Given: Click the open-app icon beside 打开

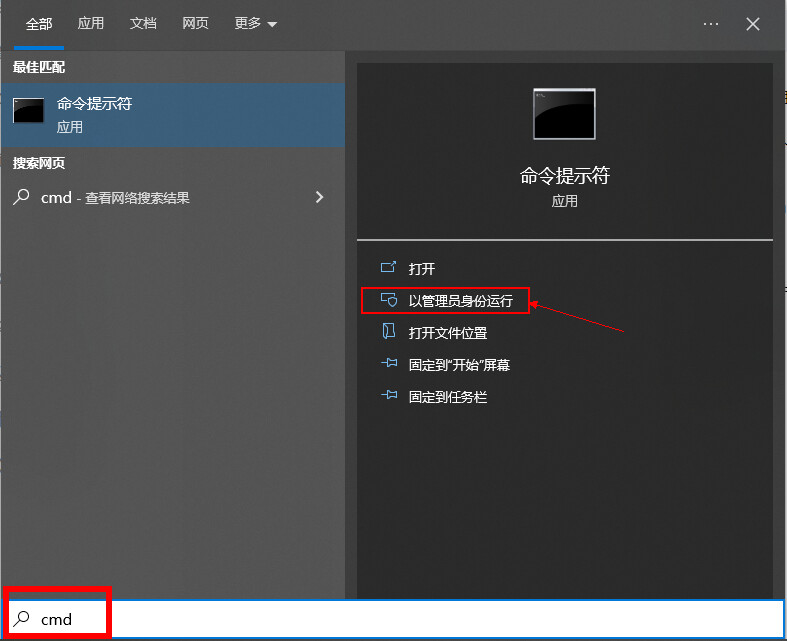Looking at the screenshot, I should [x=388, y=268].
